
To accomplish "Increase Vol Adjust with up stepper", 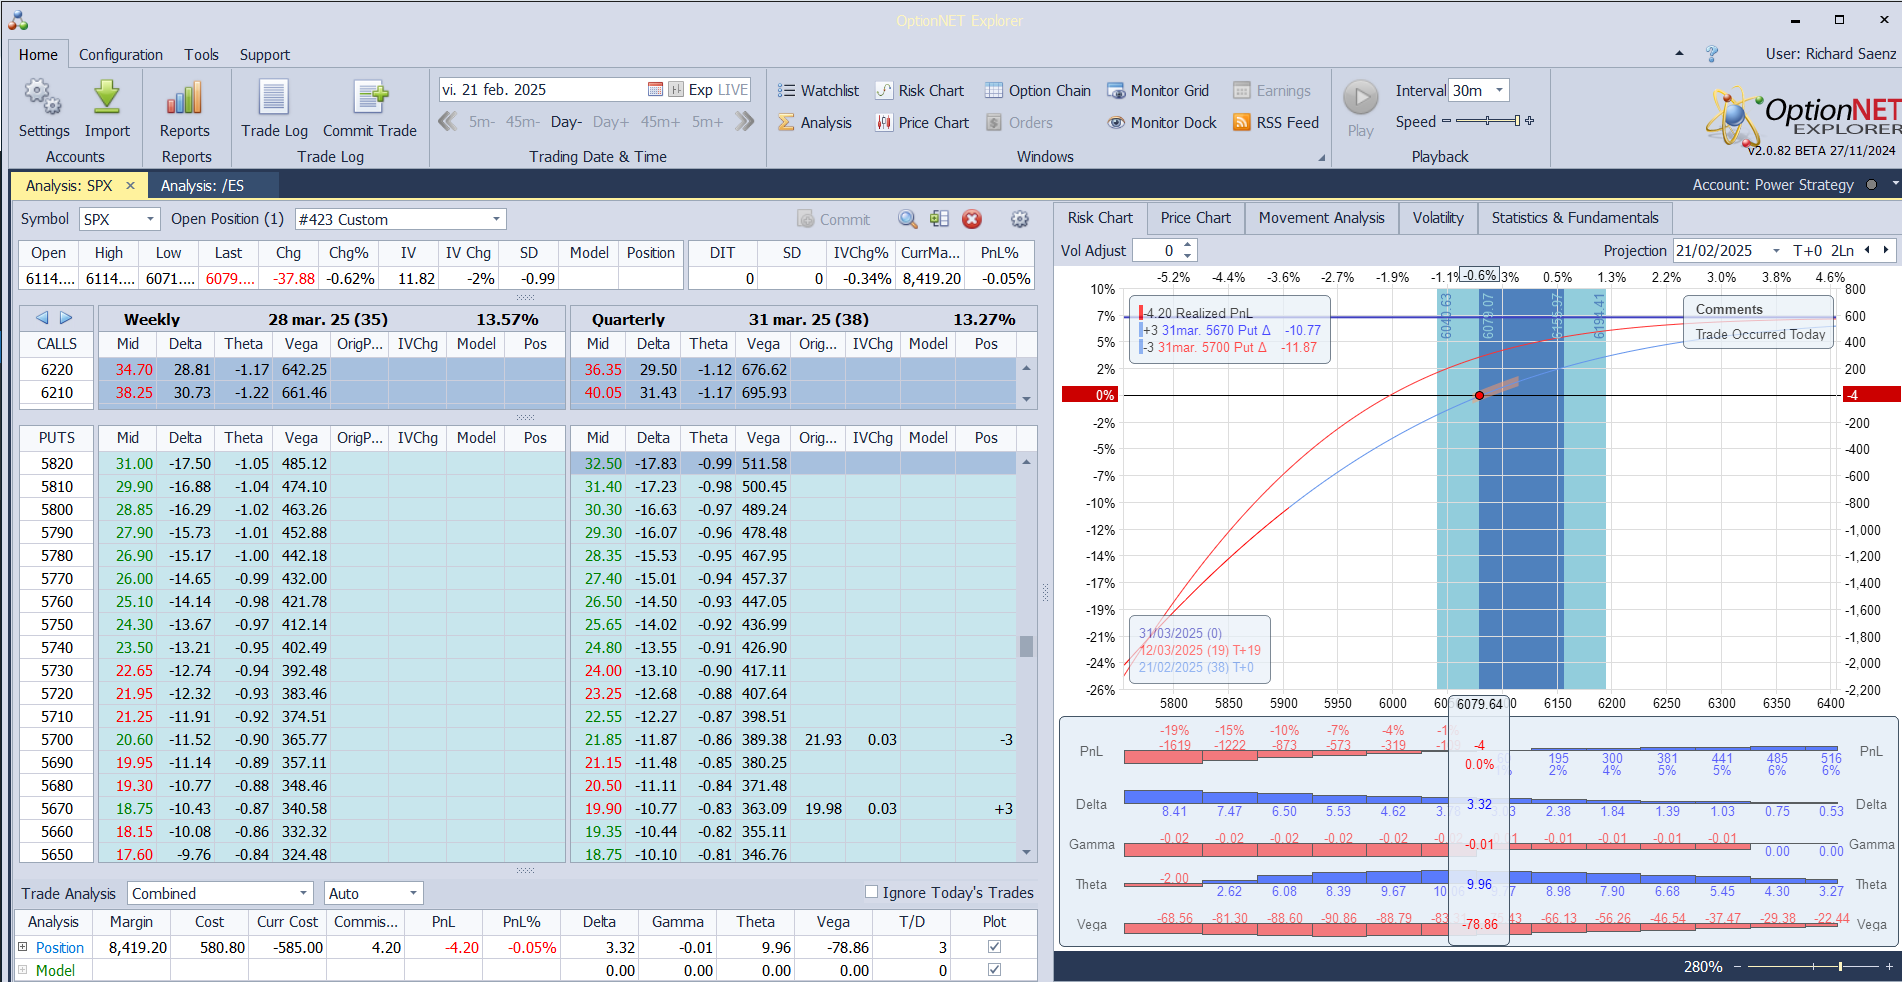I will pos(1188,245).
